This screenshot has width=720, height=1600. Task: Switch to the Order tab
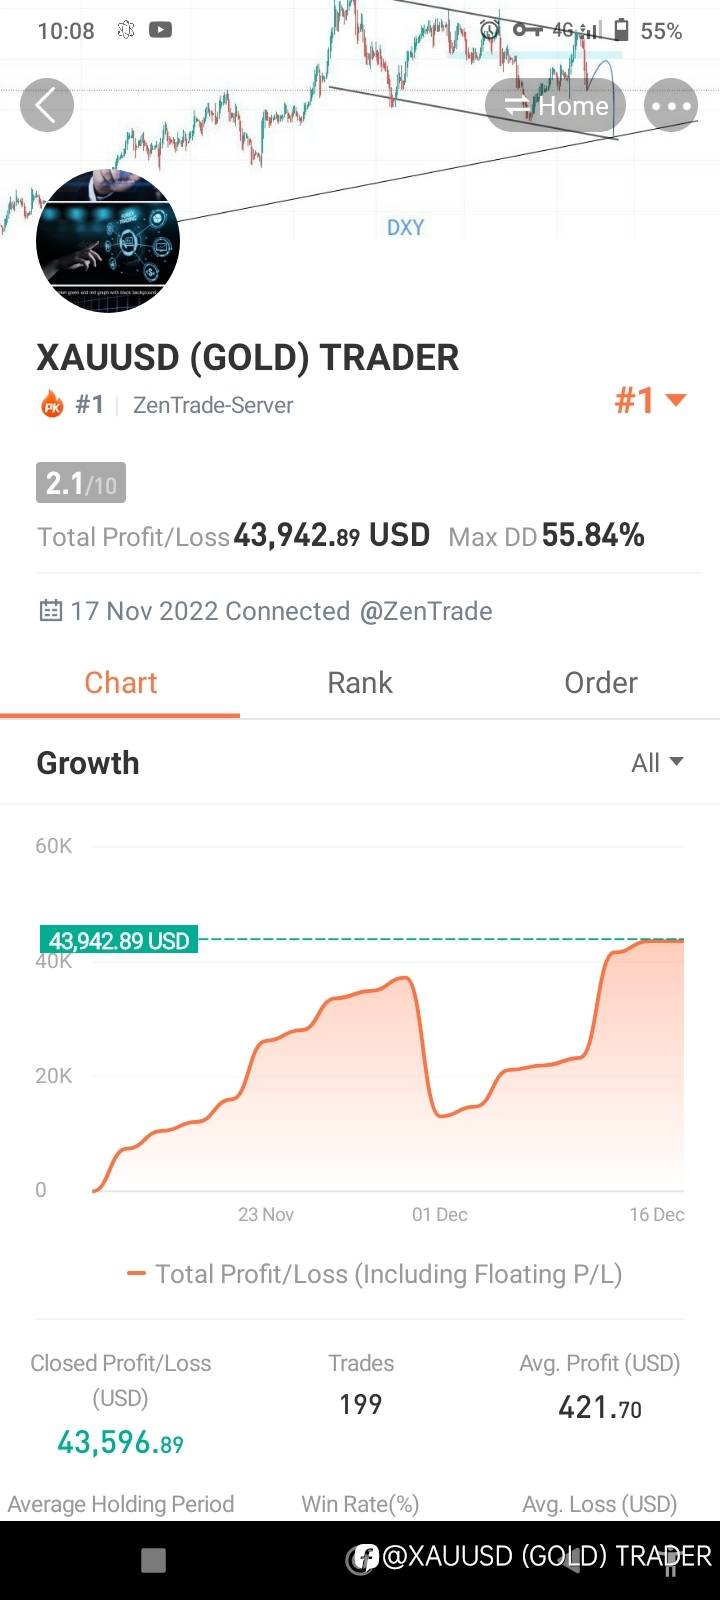point(600,683)
